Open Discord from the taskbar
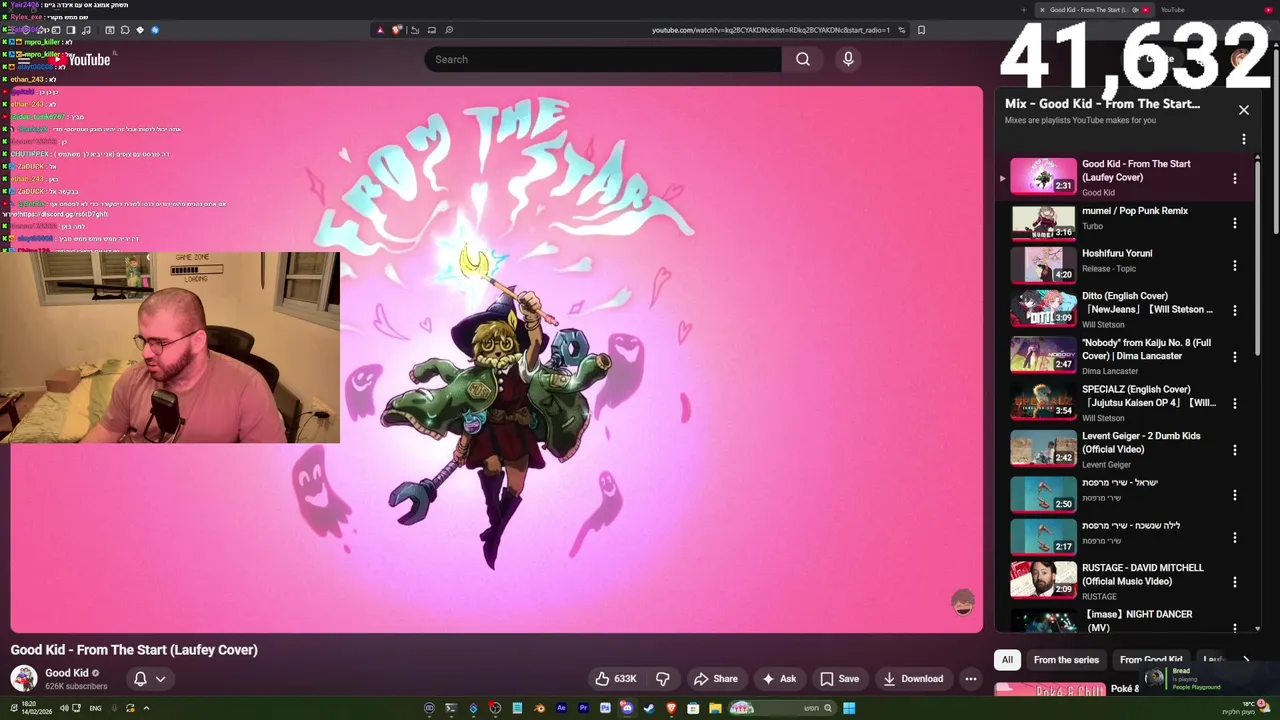 [x=627, y=708]
